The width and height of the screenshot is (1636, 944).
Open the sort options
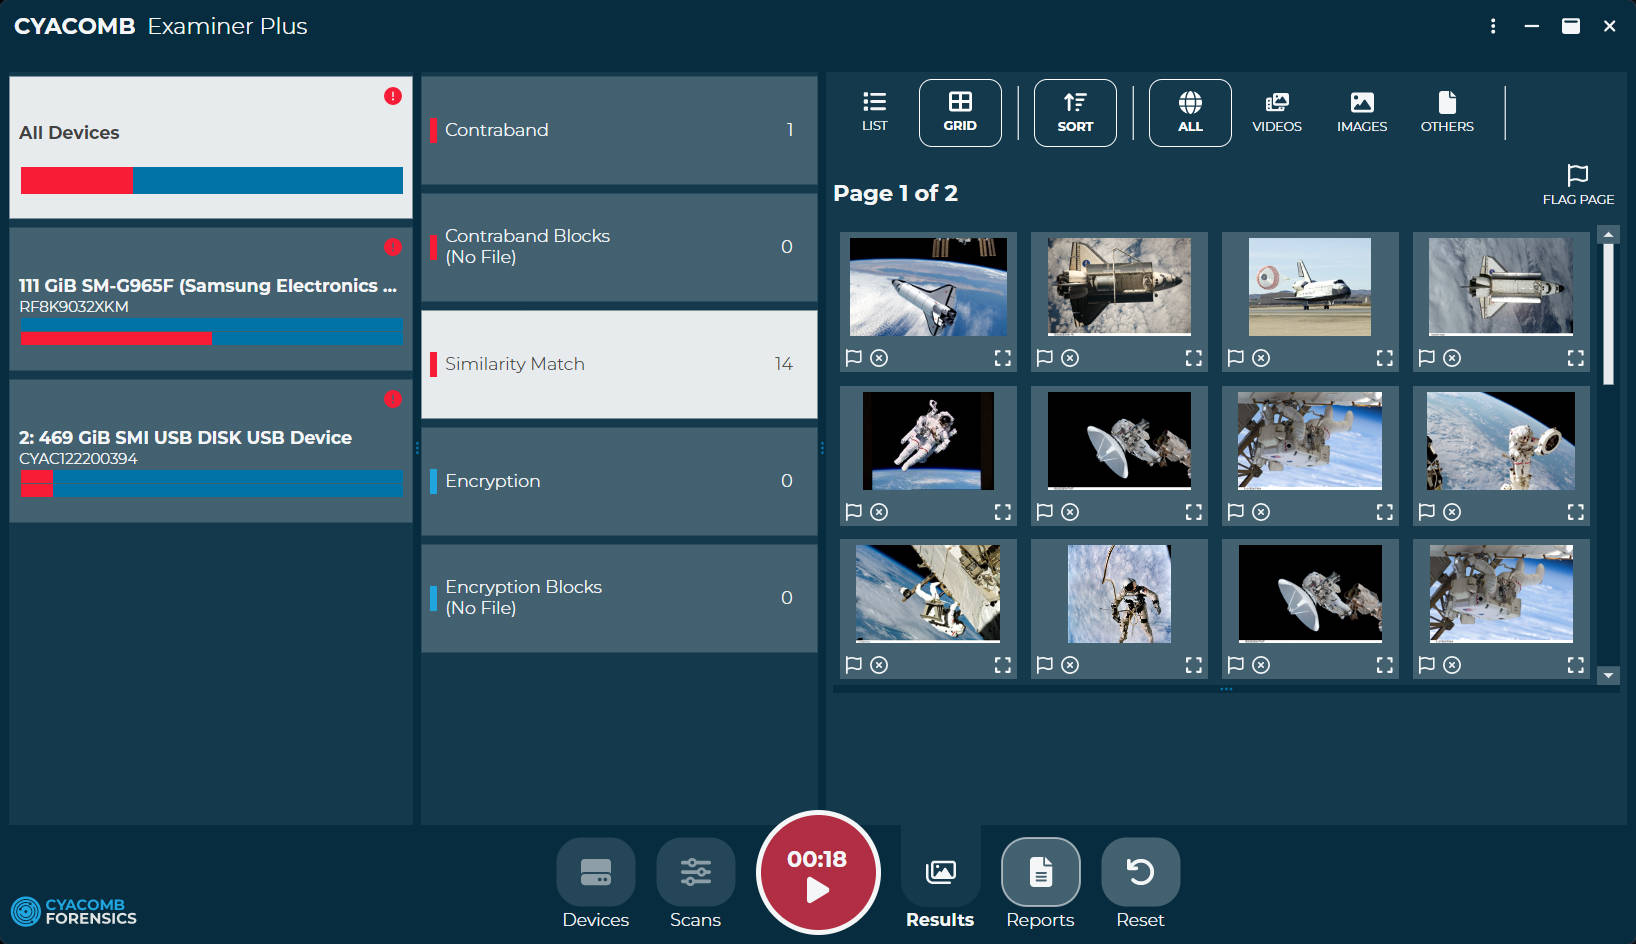tap(1075, 112)
